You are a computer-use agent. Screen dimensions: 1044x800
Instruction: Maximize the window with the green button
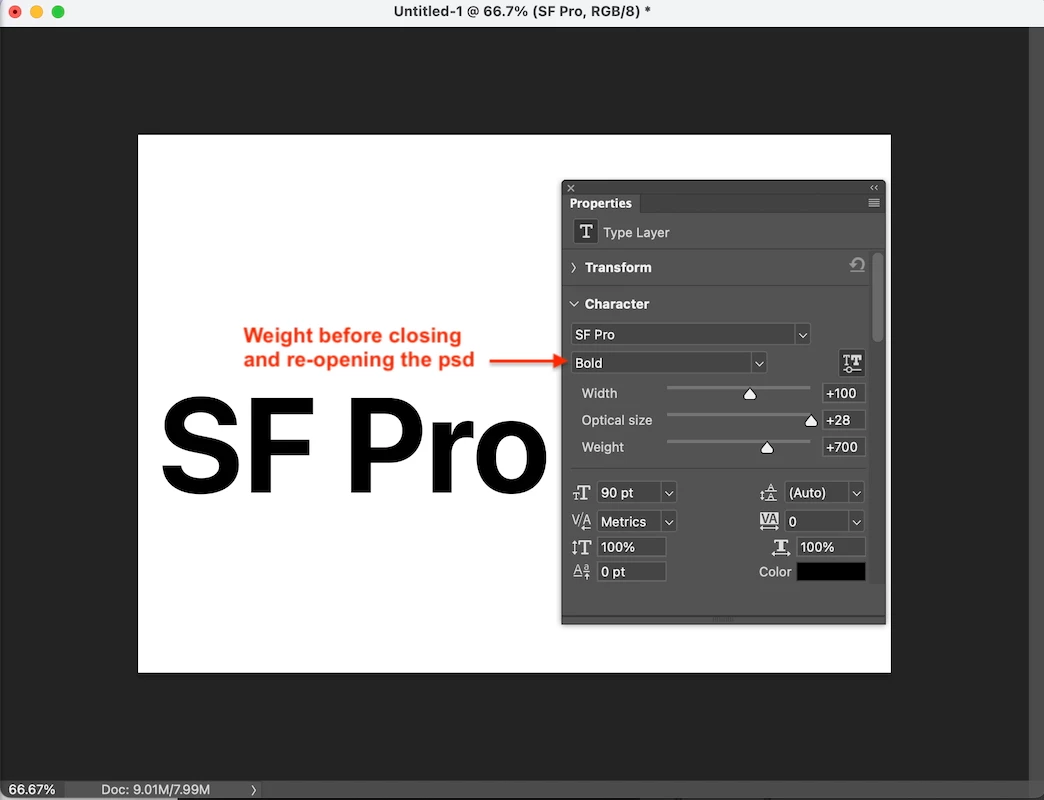[58, 11]
